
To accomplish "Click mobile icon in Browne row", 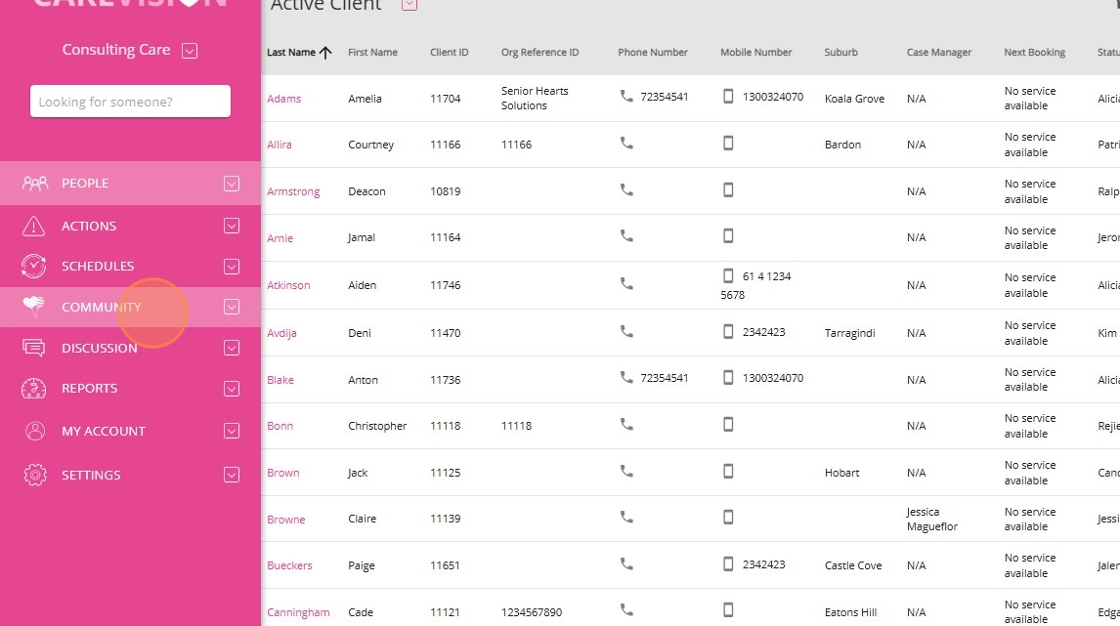I will pyautogui.click(x=728, y=517).
